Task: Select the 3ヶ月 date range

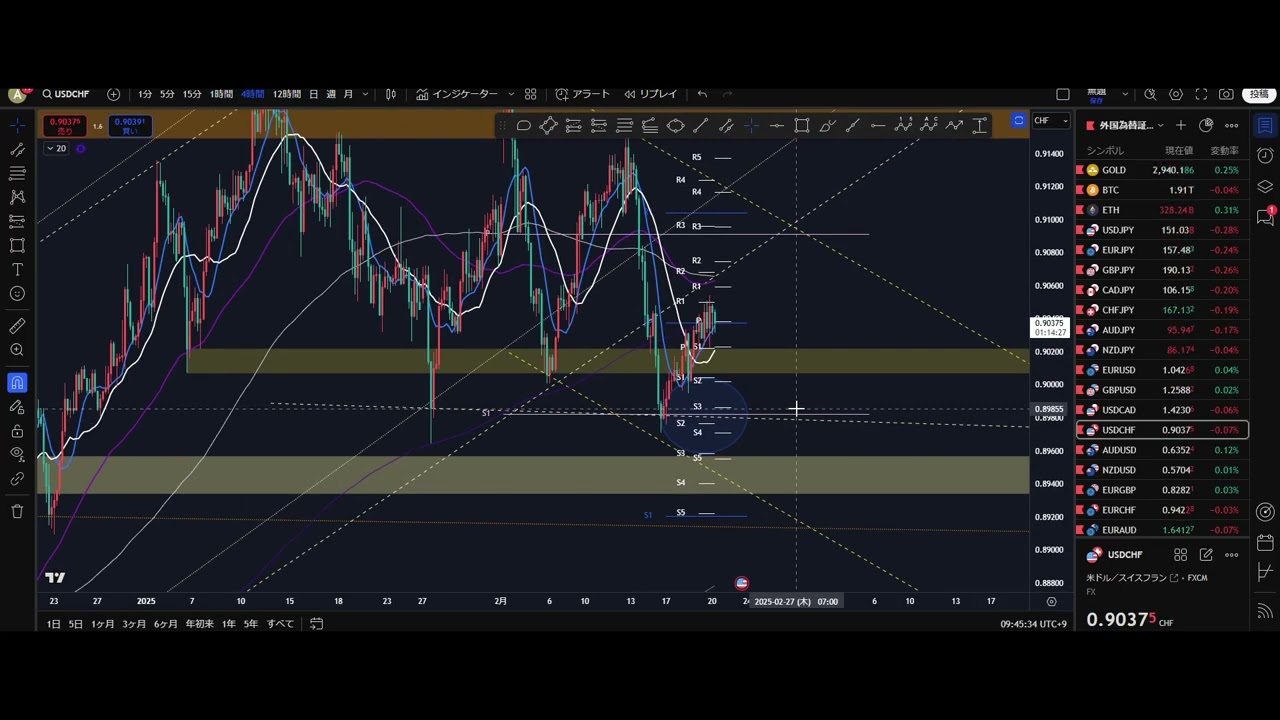Action: [x=134, y=624]
